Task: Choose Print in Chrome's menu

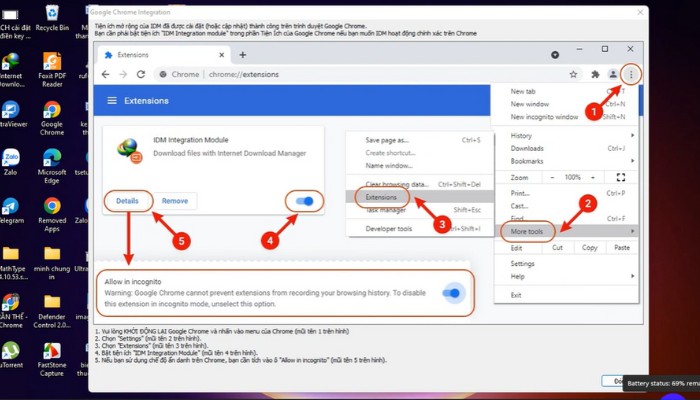Action: (567, 193)
